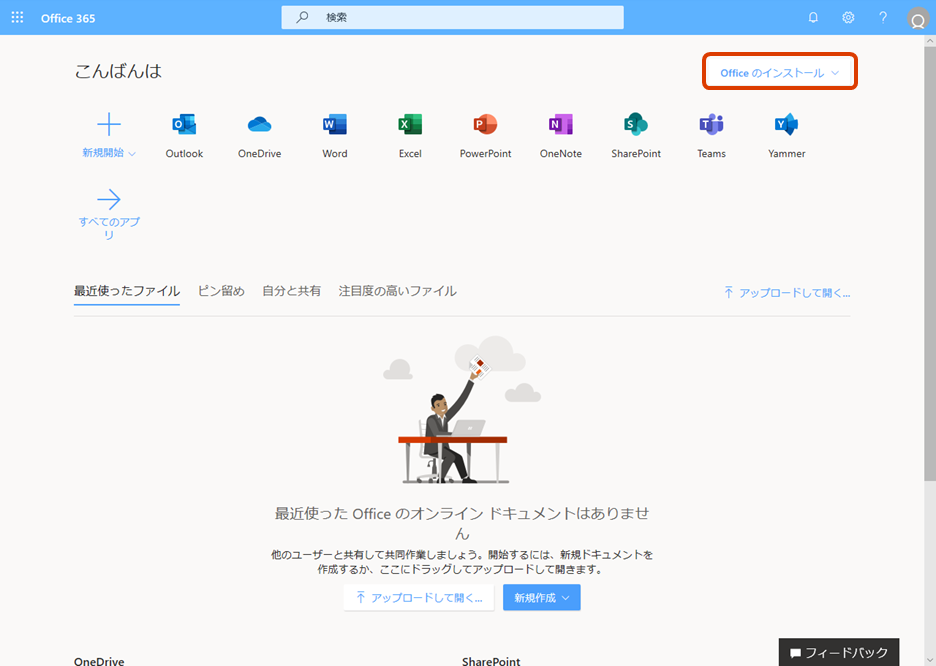Click the 検索 search field
This screenshot has width=936, height=666.
click(x=452, y=17)
